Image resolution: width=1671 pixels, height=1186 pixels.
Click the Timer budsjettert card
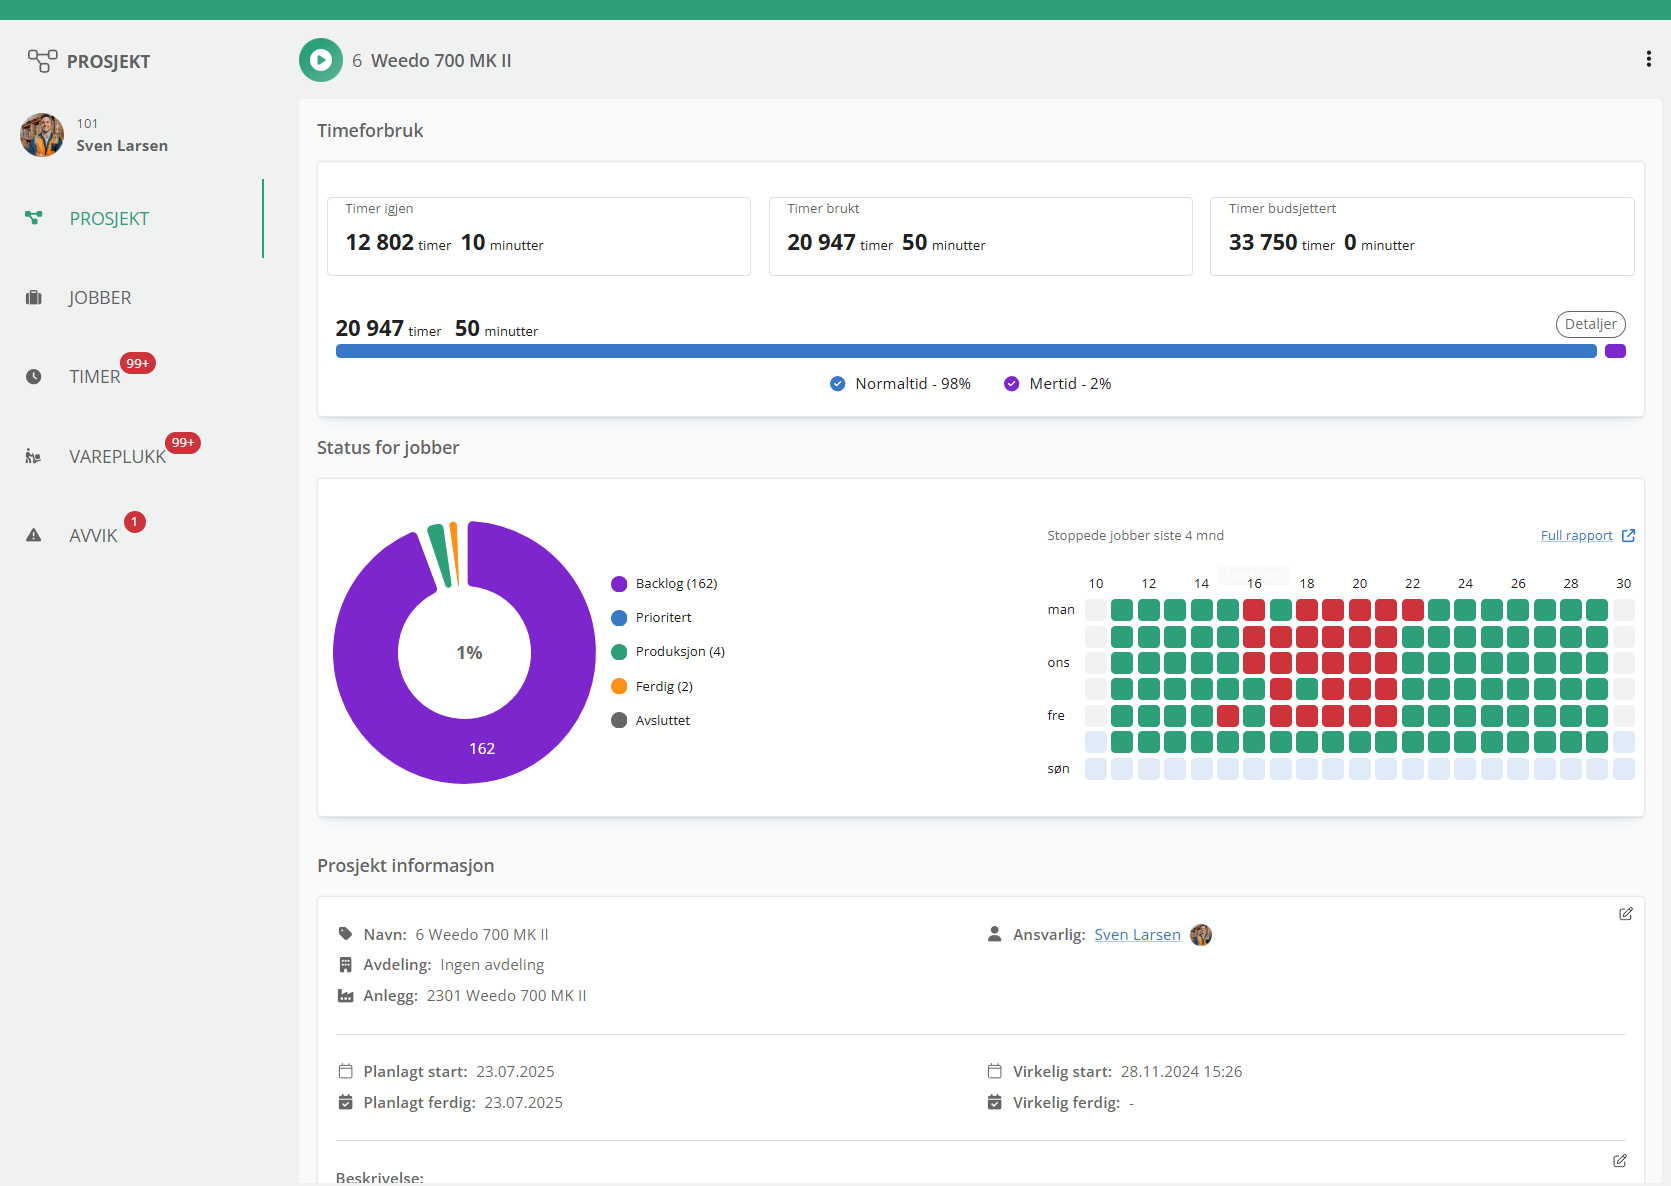coord(1422,236)
